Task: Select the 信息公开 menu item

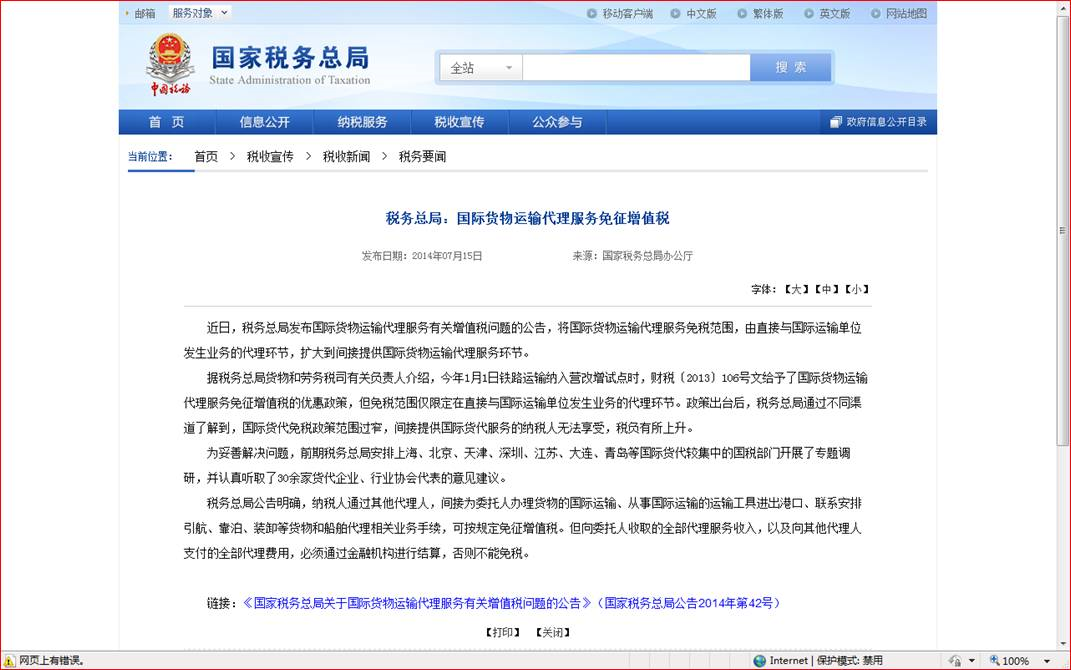Action: 265,122
